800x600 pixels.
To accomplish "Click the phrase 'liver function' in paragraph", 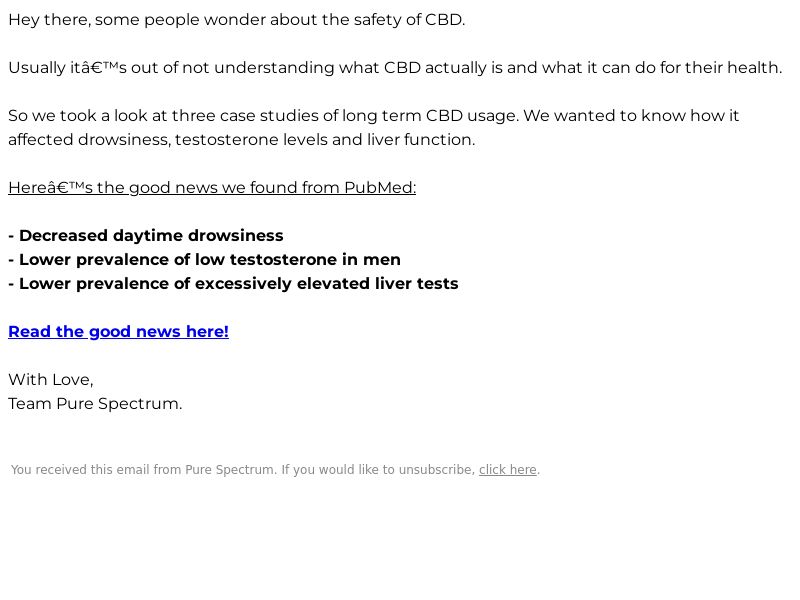I will pyautogui.click(x=421, y=140).
